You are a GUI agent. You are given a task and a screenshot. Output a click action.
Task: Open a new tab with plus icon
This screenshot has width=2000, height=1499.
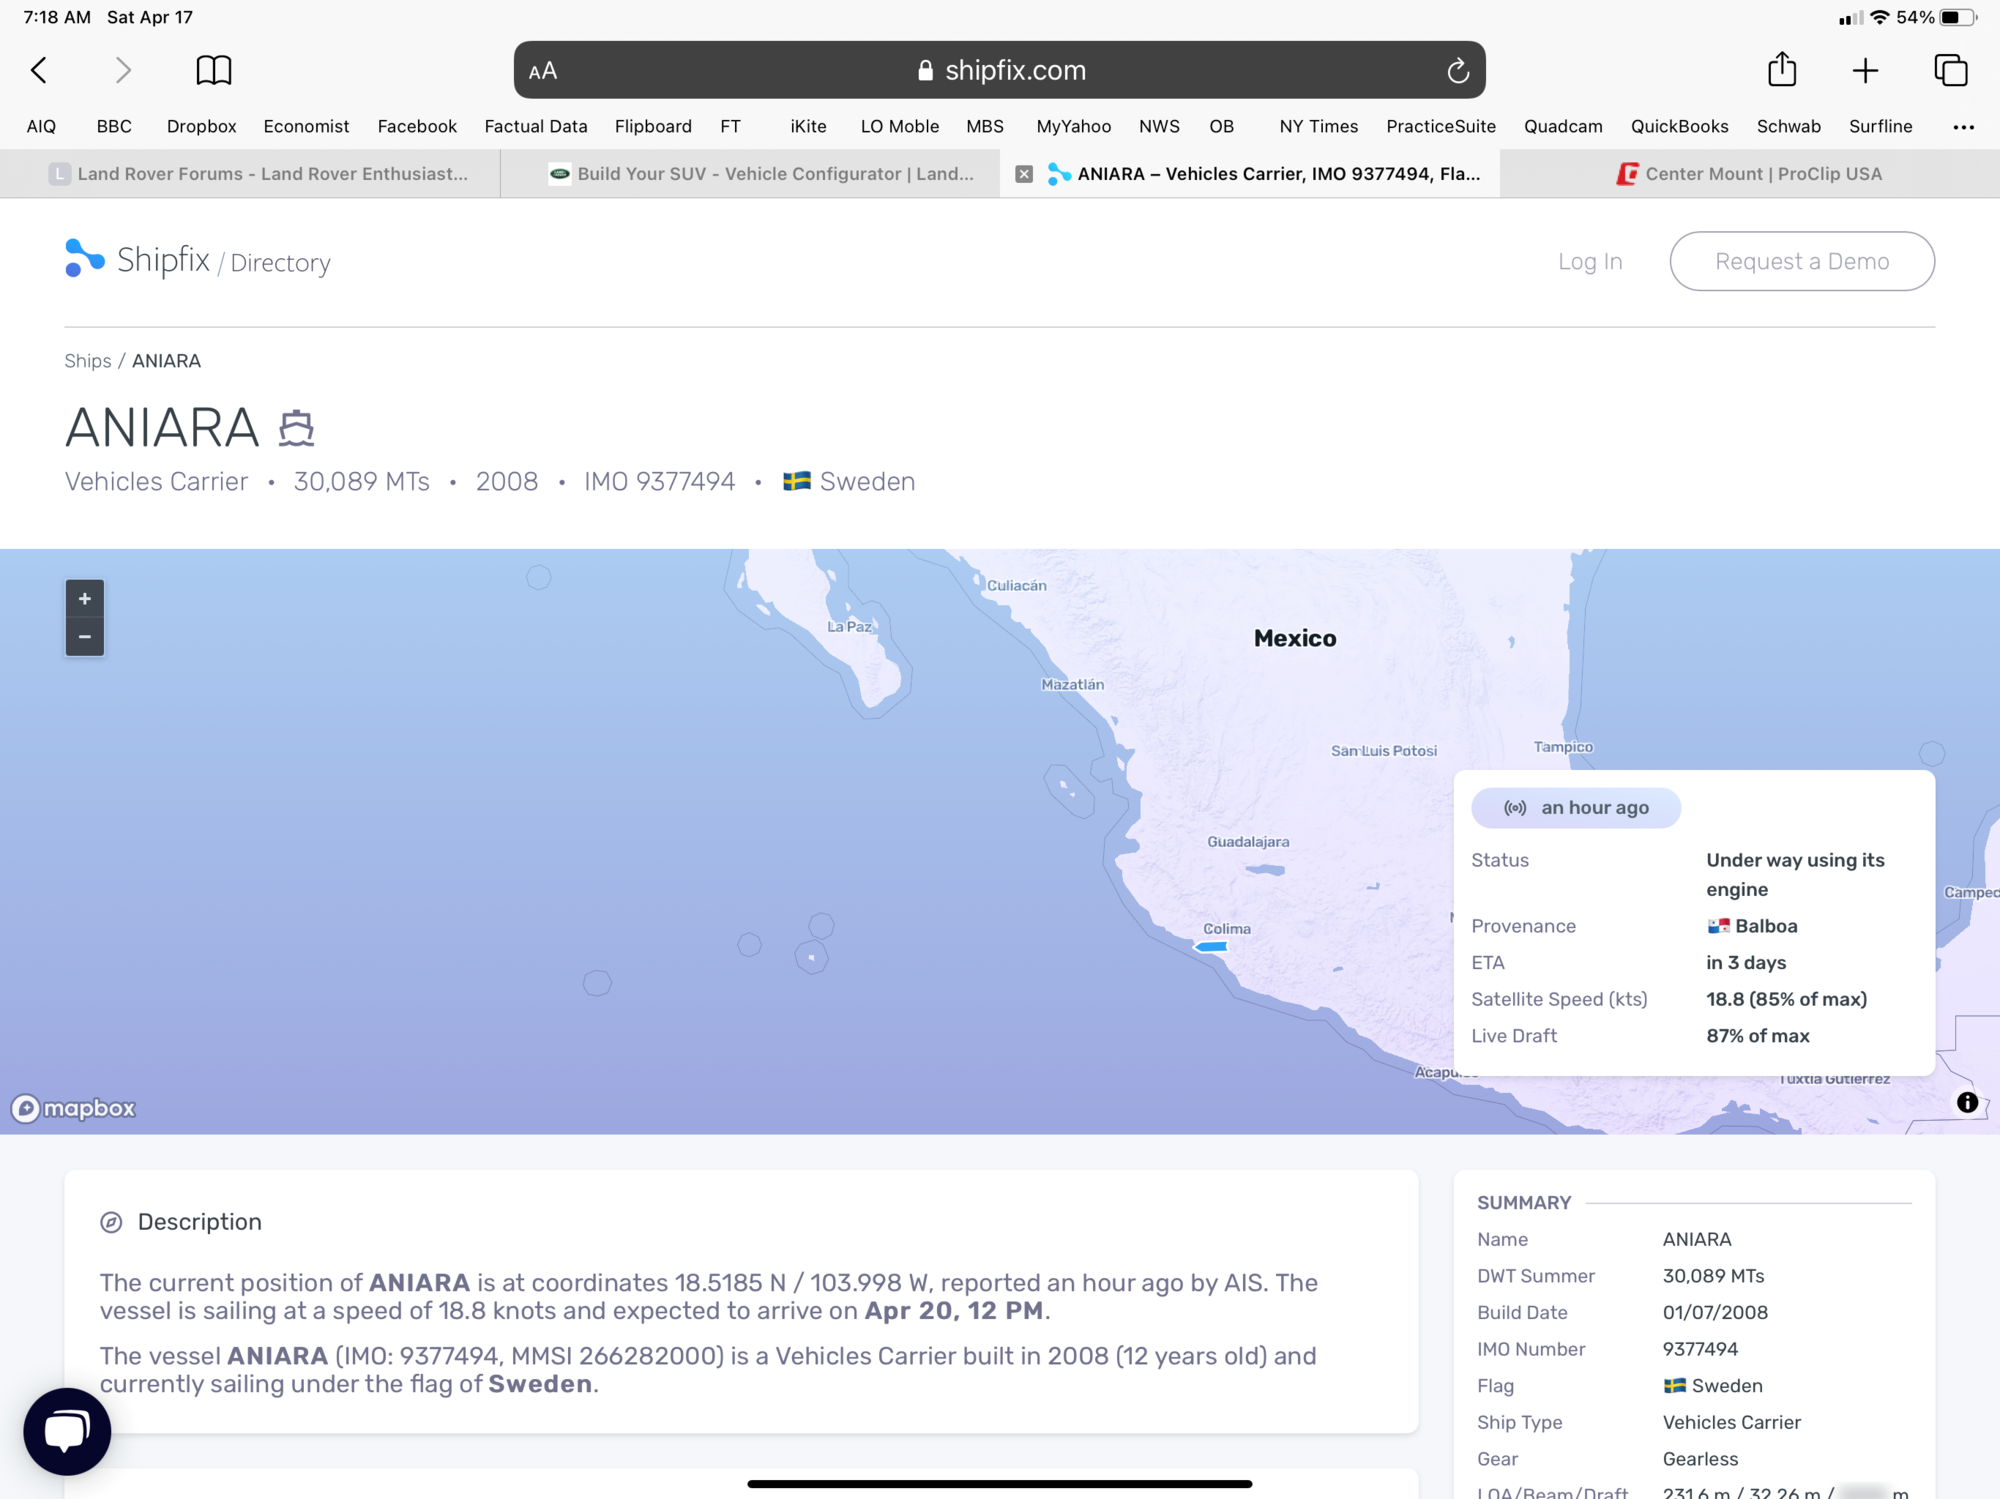click(x=1865, y=70)
